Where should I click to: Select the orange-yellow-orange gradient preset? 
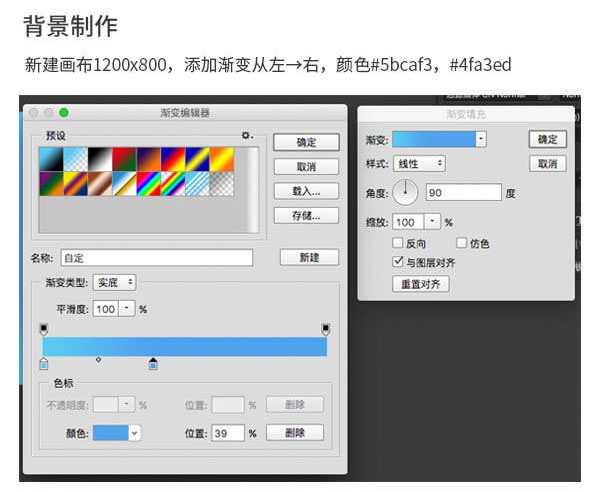pos(222,159)
